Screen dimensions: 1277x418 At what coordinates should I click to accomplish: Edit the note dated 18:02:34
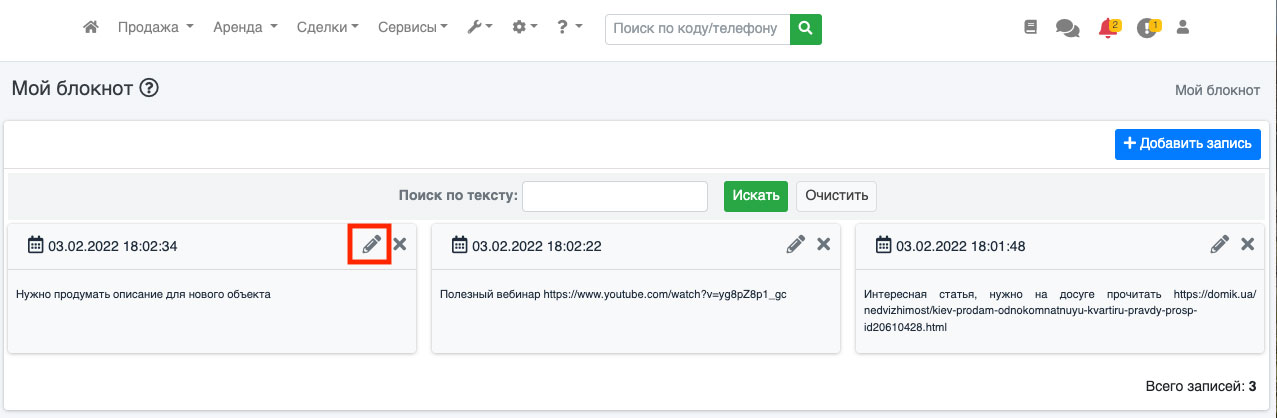pos(371,245)
